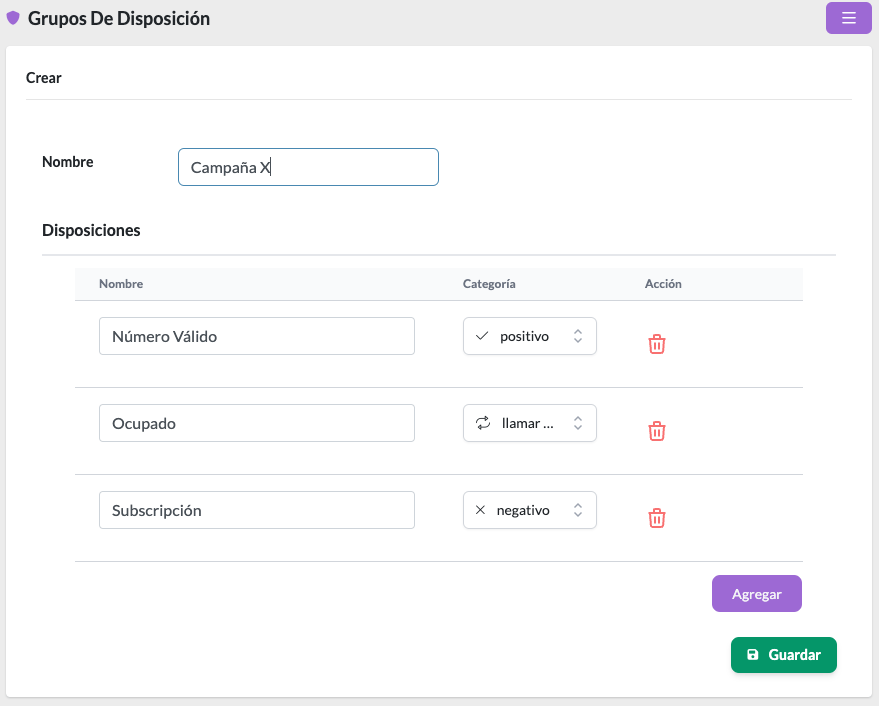This screenshot has height=706, width=879.
Task: Edit the Subscripción name field
Action: click(257, 510)
